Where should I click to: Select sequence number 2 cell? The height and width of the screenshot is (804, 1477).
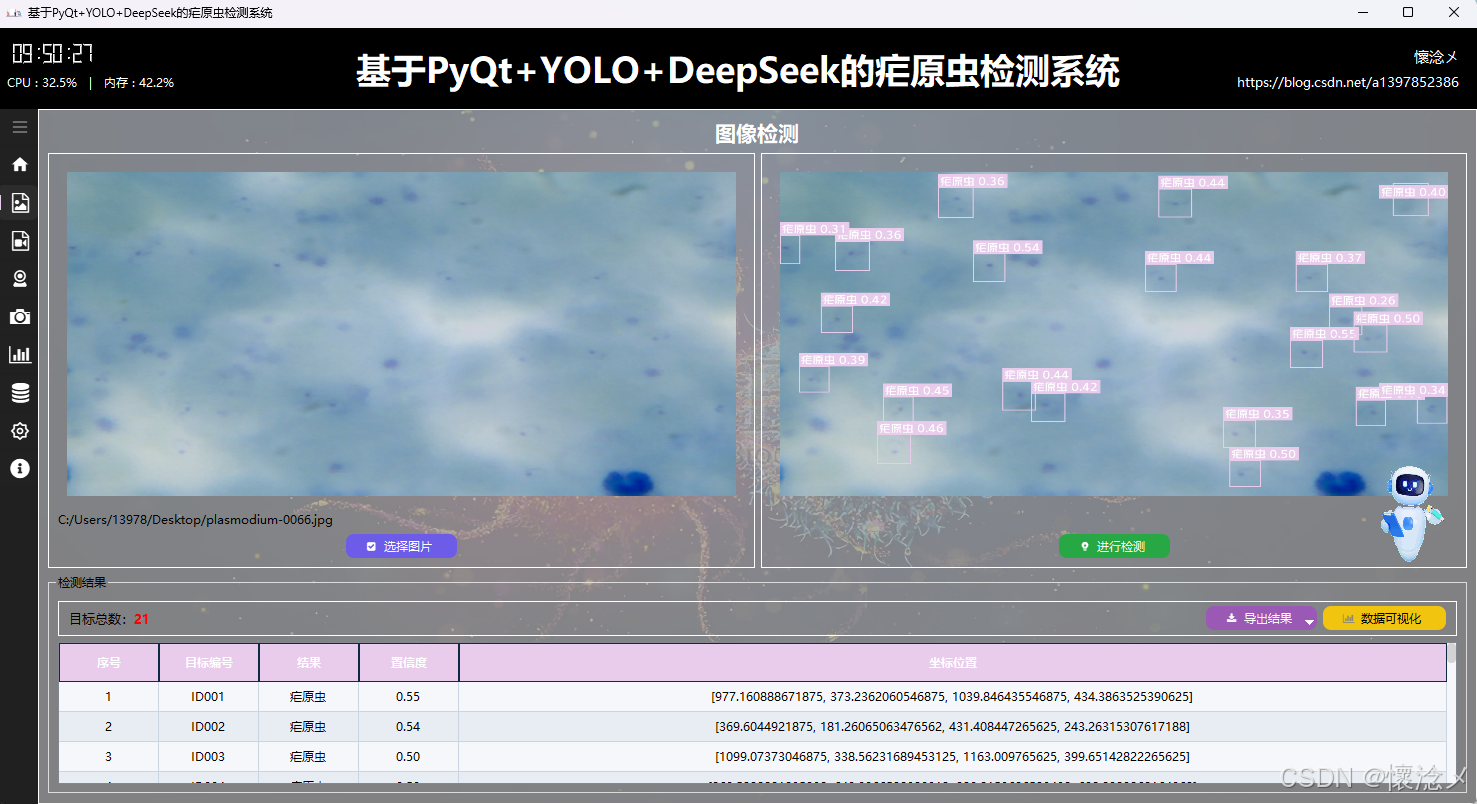tap(109, 727)
